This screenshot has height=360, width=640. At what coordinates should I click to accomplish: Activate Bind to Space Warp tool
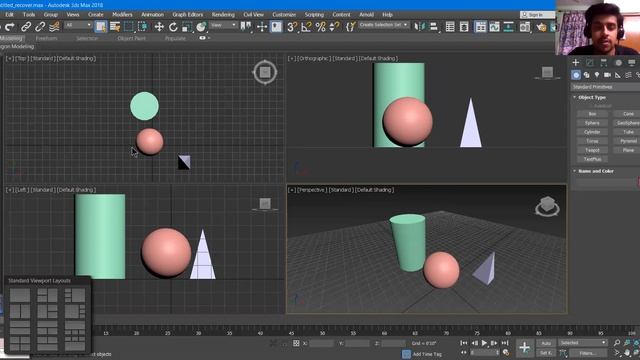pos(54,27)
